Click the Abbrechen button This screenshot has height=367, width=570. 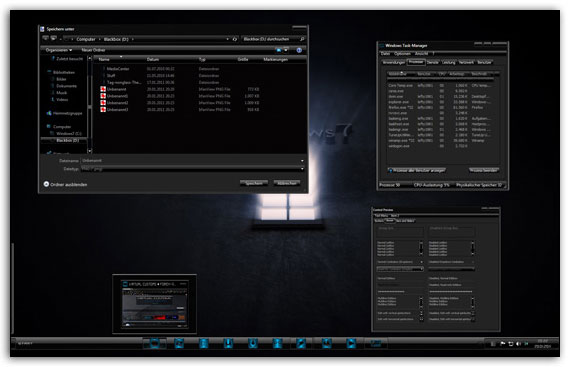pos(287,183)
